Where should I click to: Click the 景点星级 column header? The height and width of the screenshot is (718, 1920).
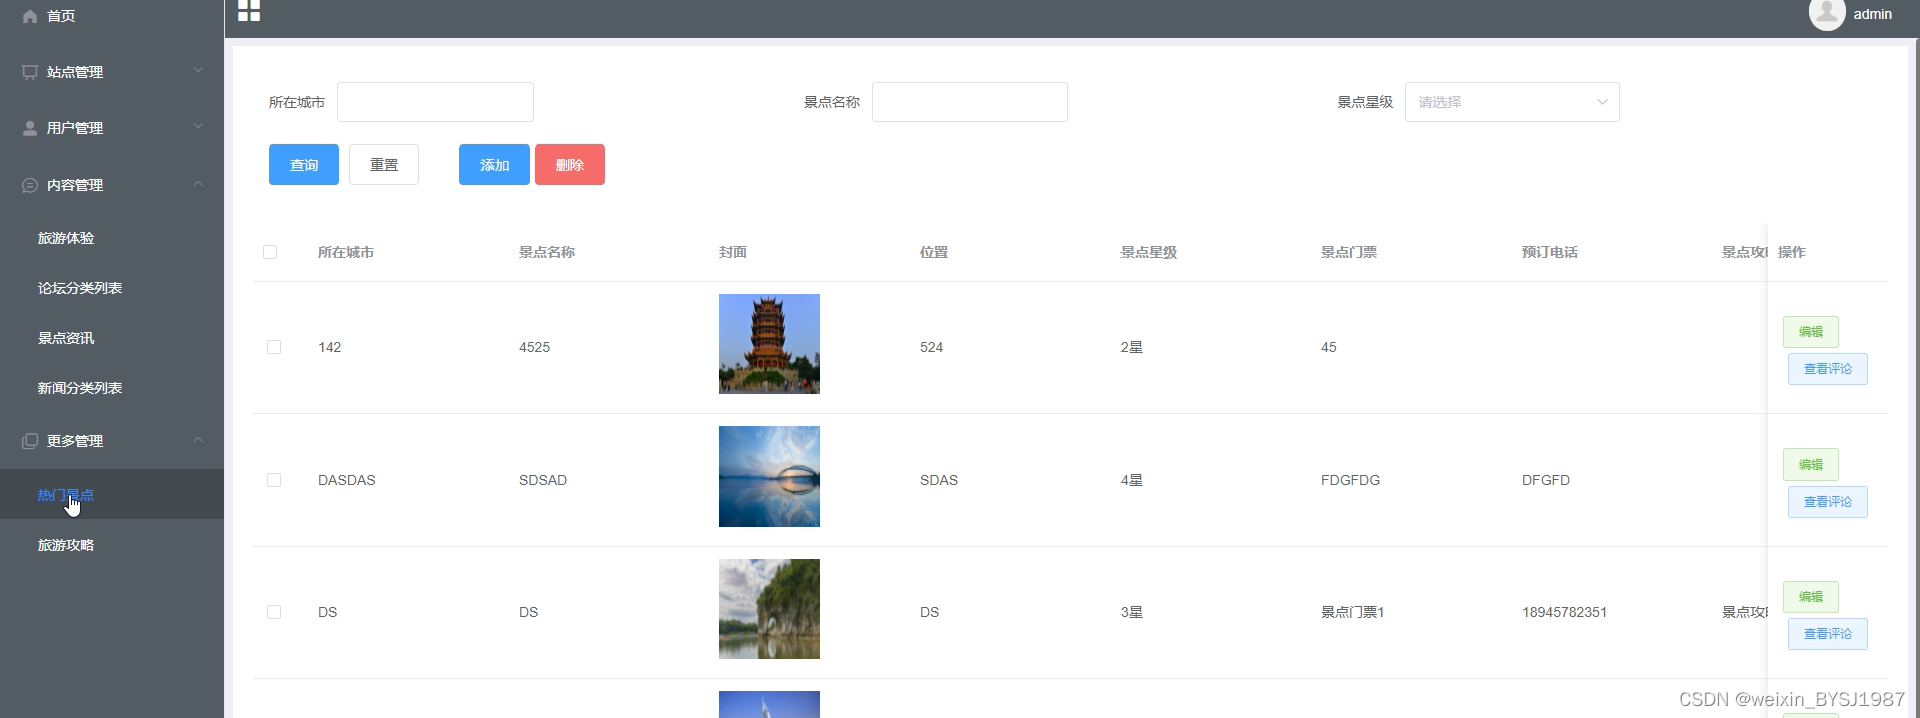(1149, 252)
